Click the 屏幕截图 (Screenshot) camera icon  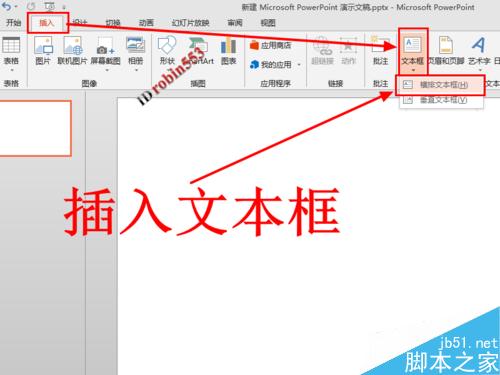pos(105,47)
